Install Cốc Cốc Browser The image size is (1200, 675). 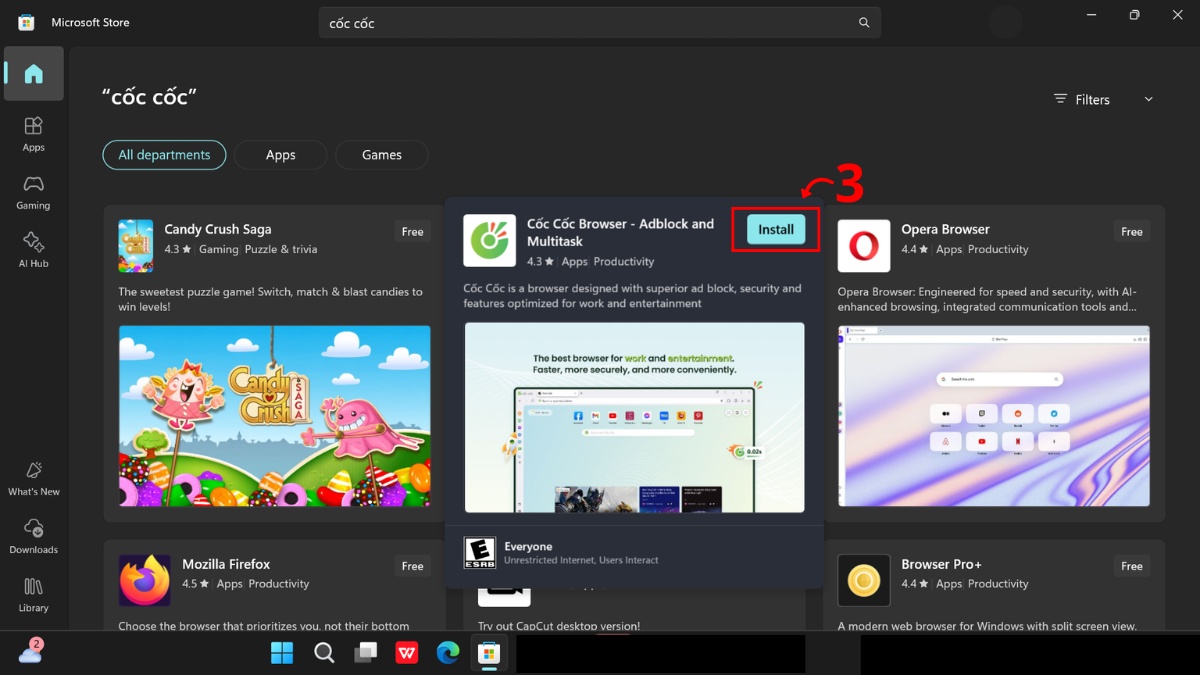775,230
